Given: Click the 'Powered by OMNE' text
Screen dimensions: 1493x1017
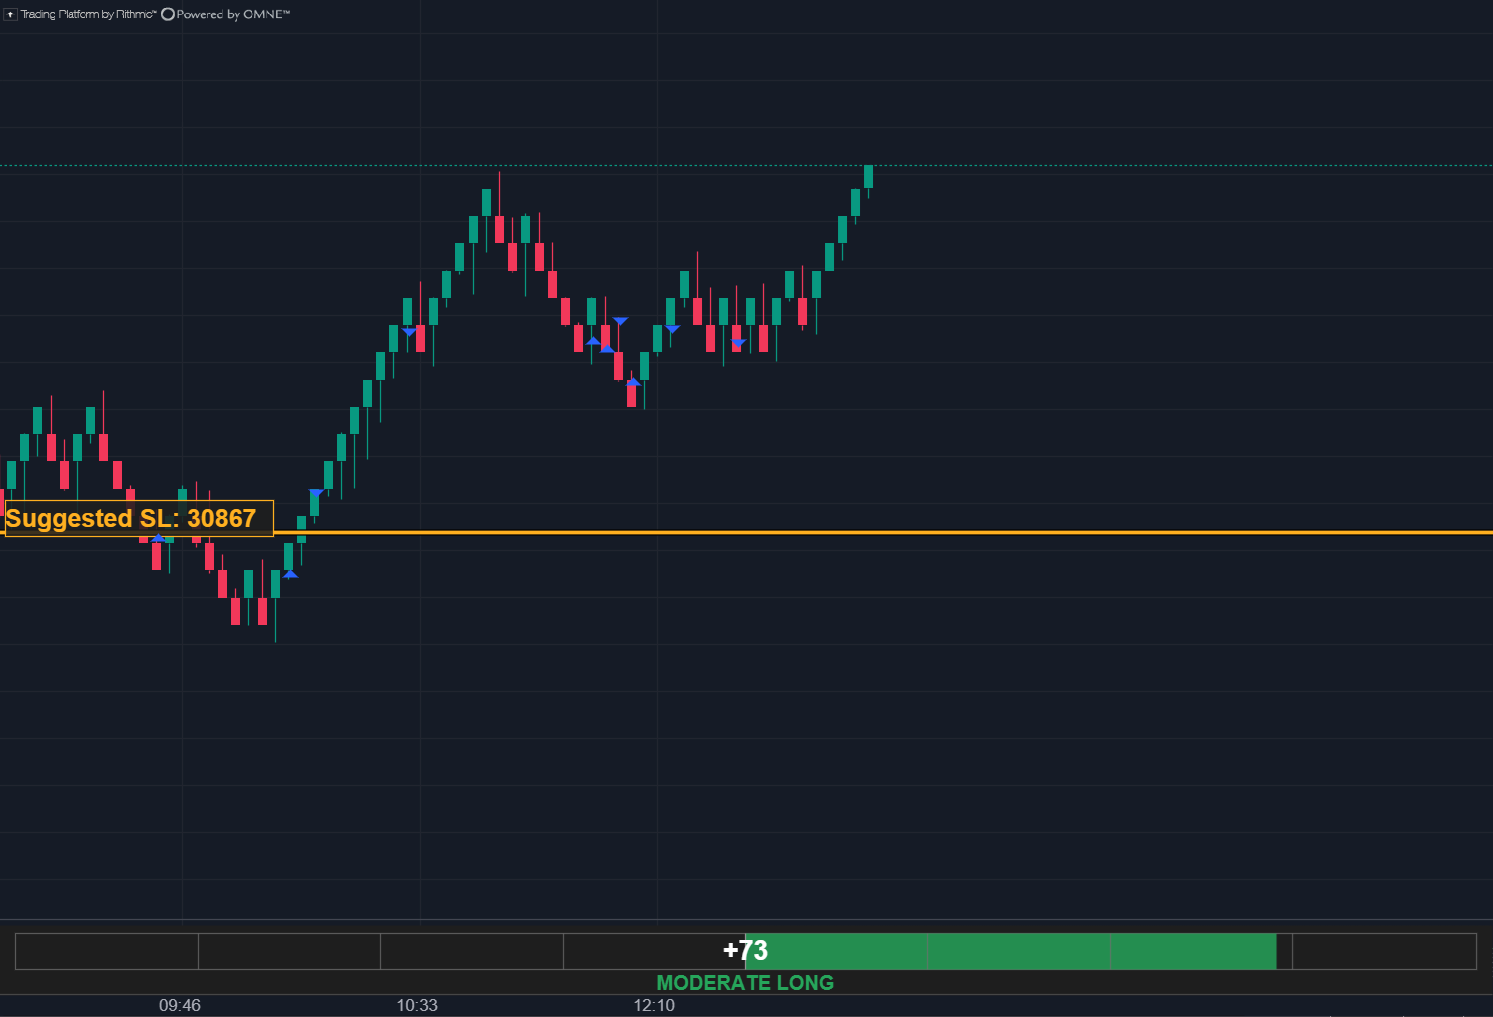Looking at the screenshot, I should point(233,14).
